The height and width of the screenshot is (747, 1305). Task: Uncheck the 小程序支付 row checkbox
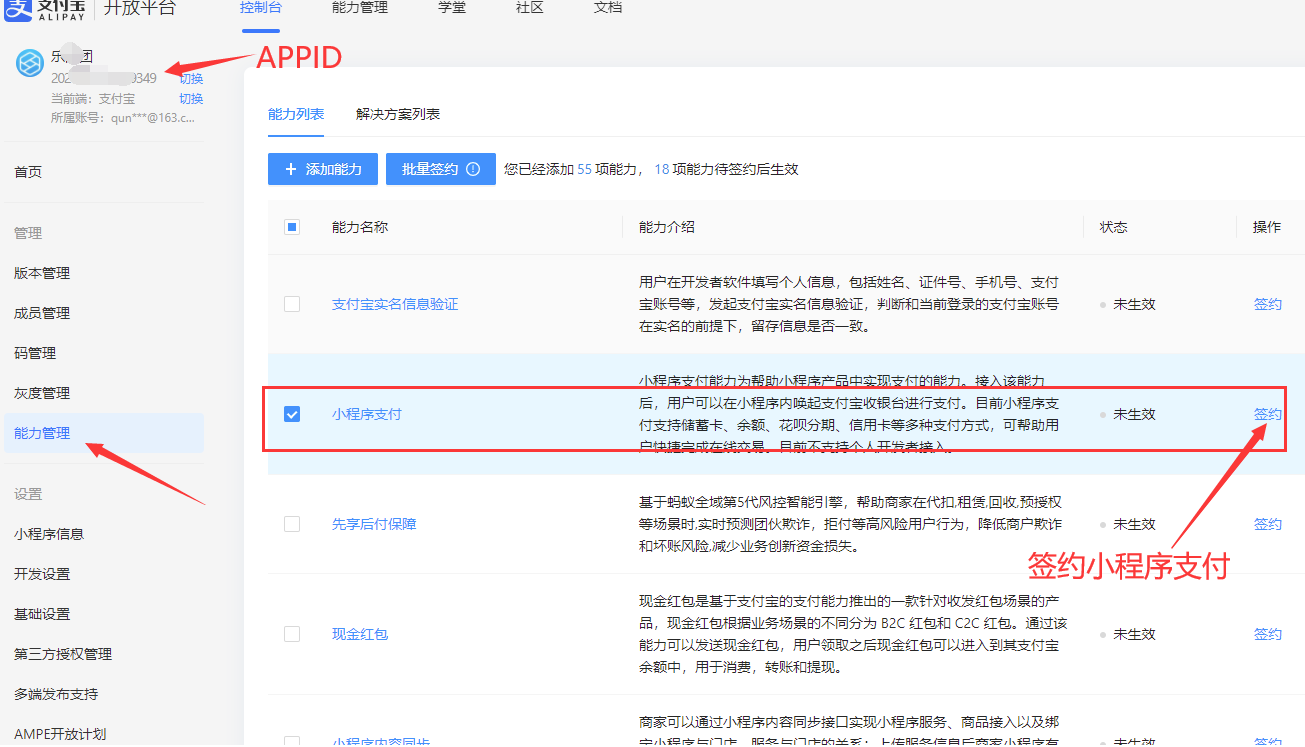[x=292, y=414]
